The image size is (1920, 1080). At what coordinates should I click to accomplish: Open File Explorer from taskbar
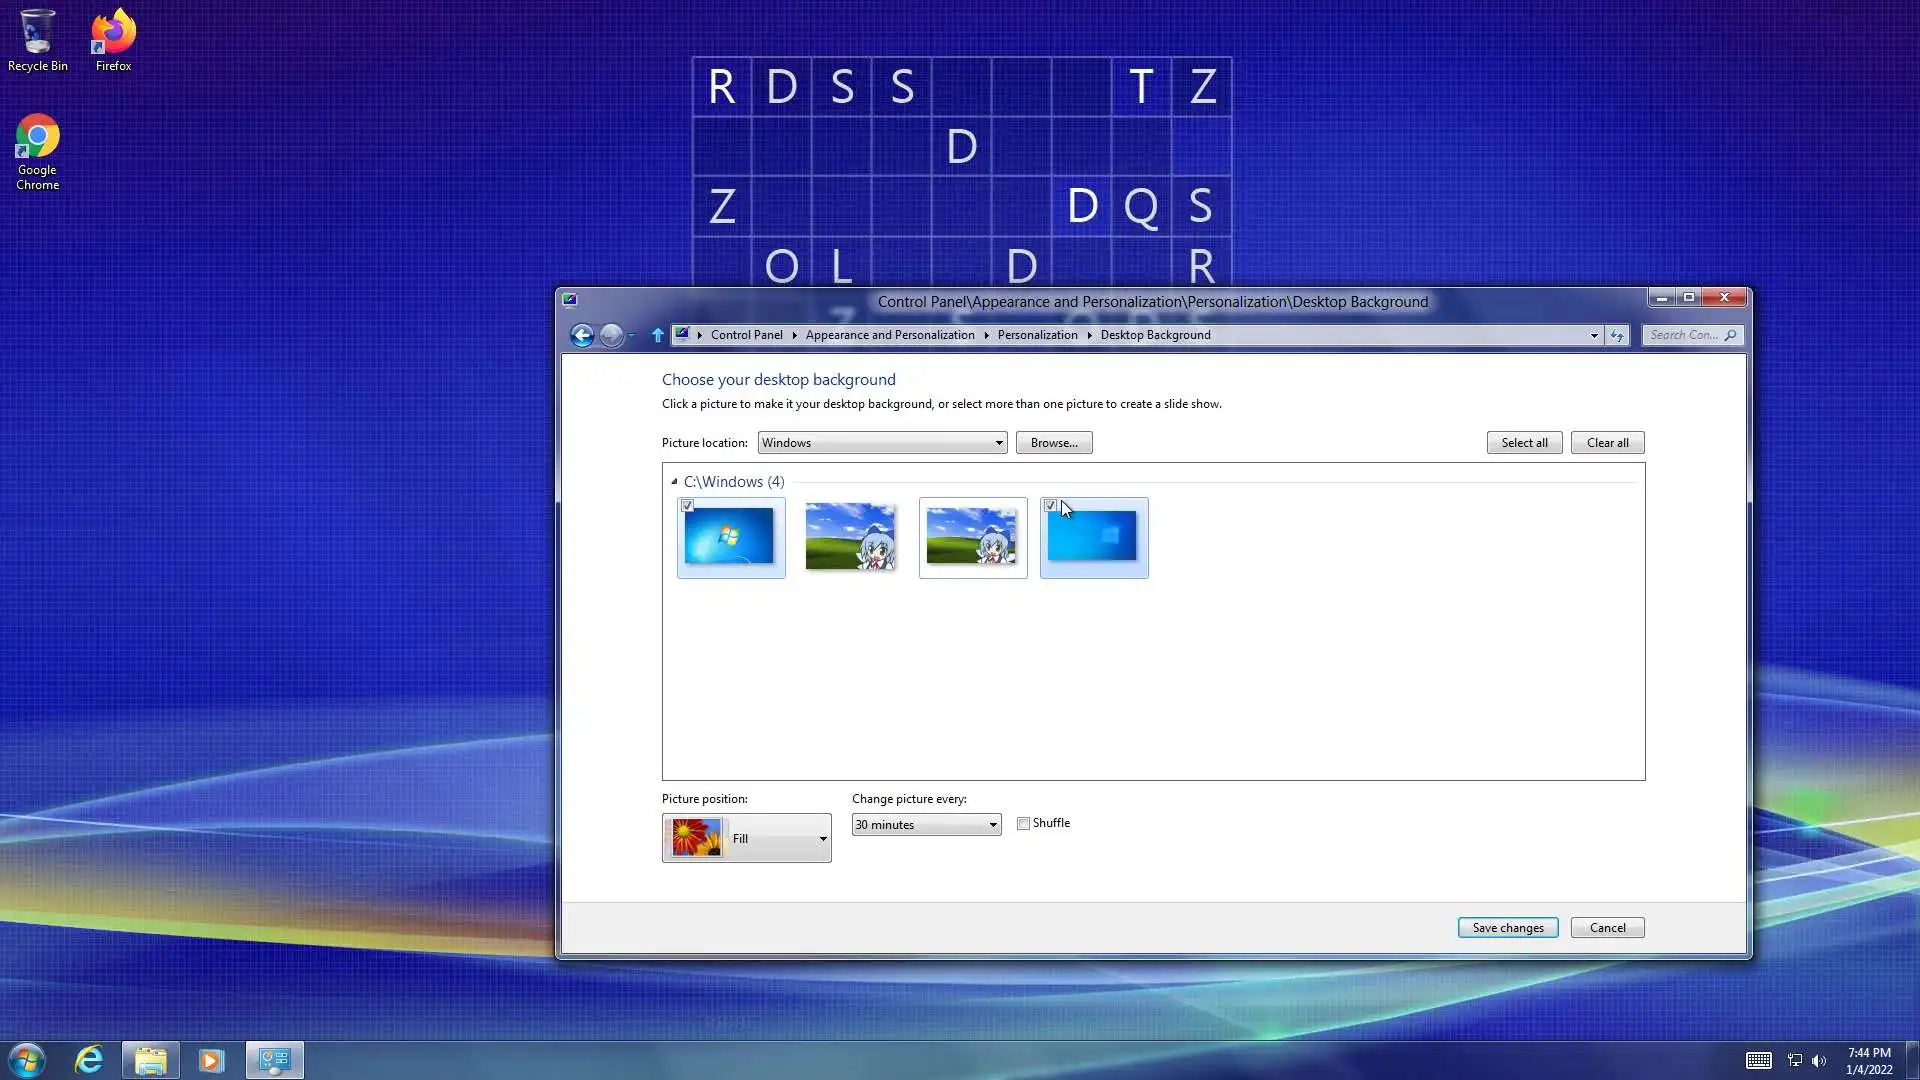coord(151,1059)
